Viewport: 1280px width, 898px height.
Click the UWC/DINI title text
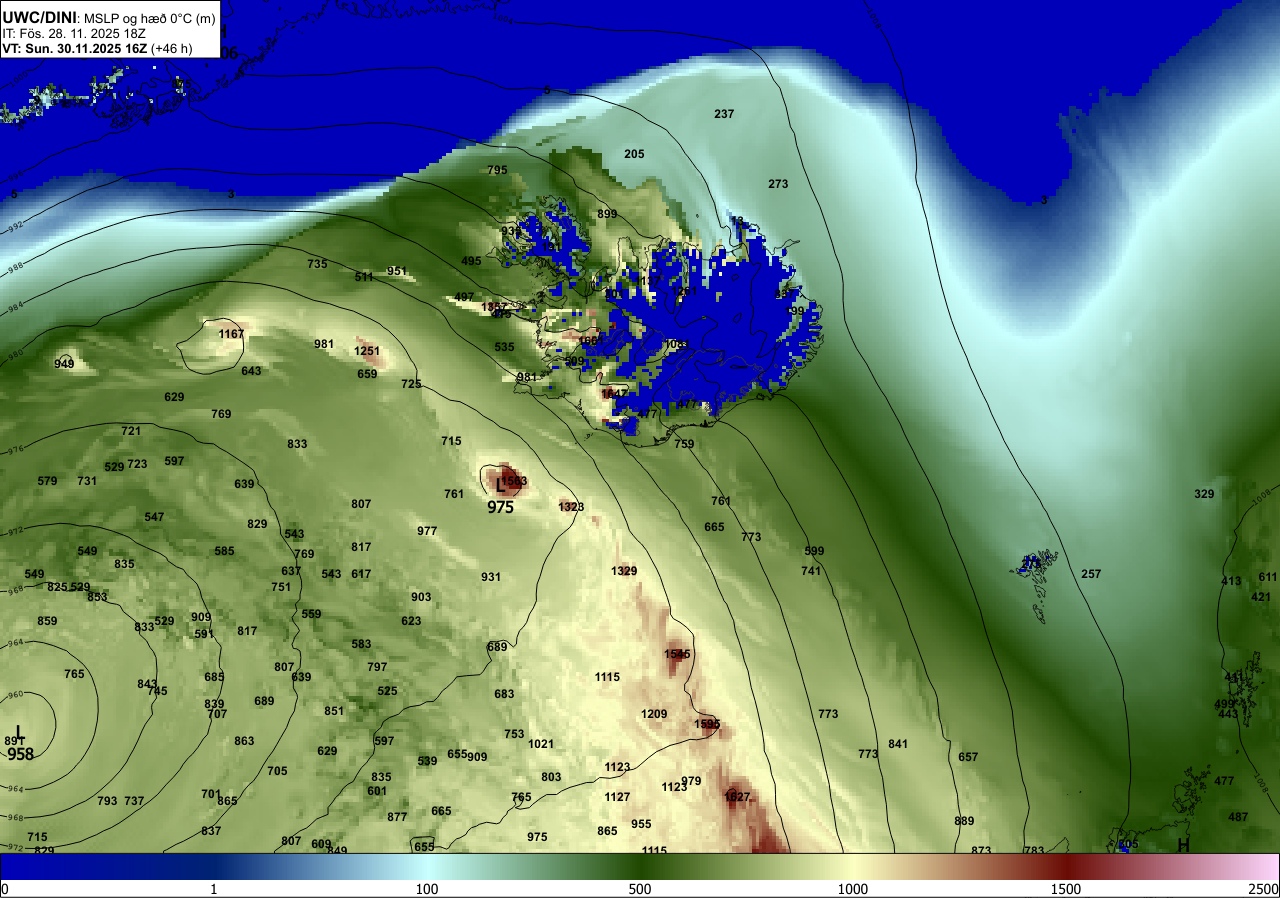tap(39, 17)
